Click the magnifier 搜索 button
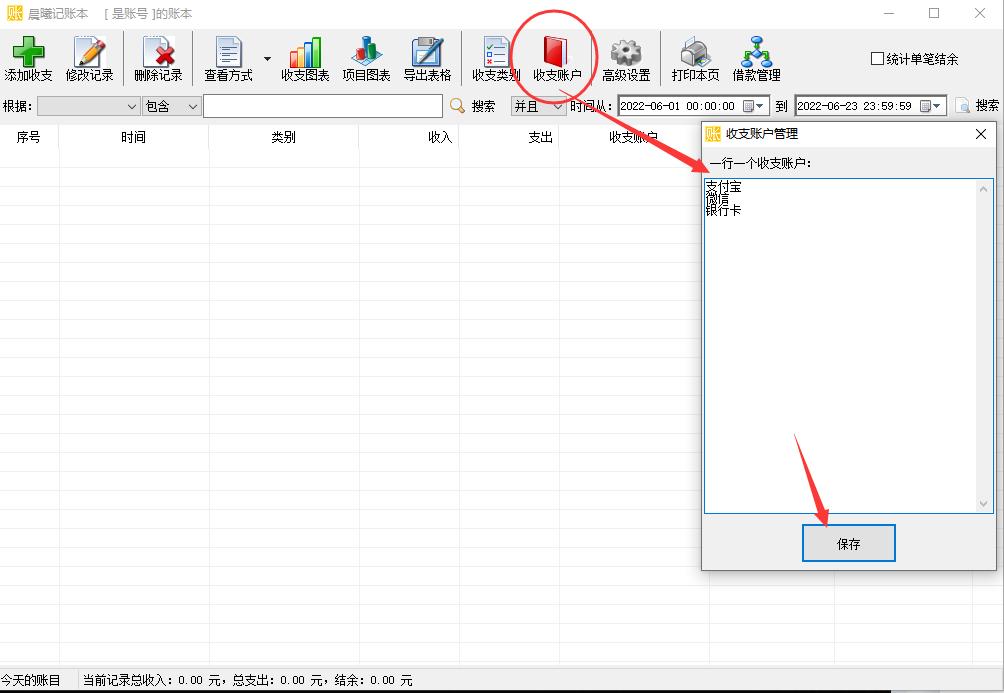Viewport: 1004px width, 693px height. point(473,106)
